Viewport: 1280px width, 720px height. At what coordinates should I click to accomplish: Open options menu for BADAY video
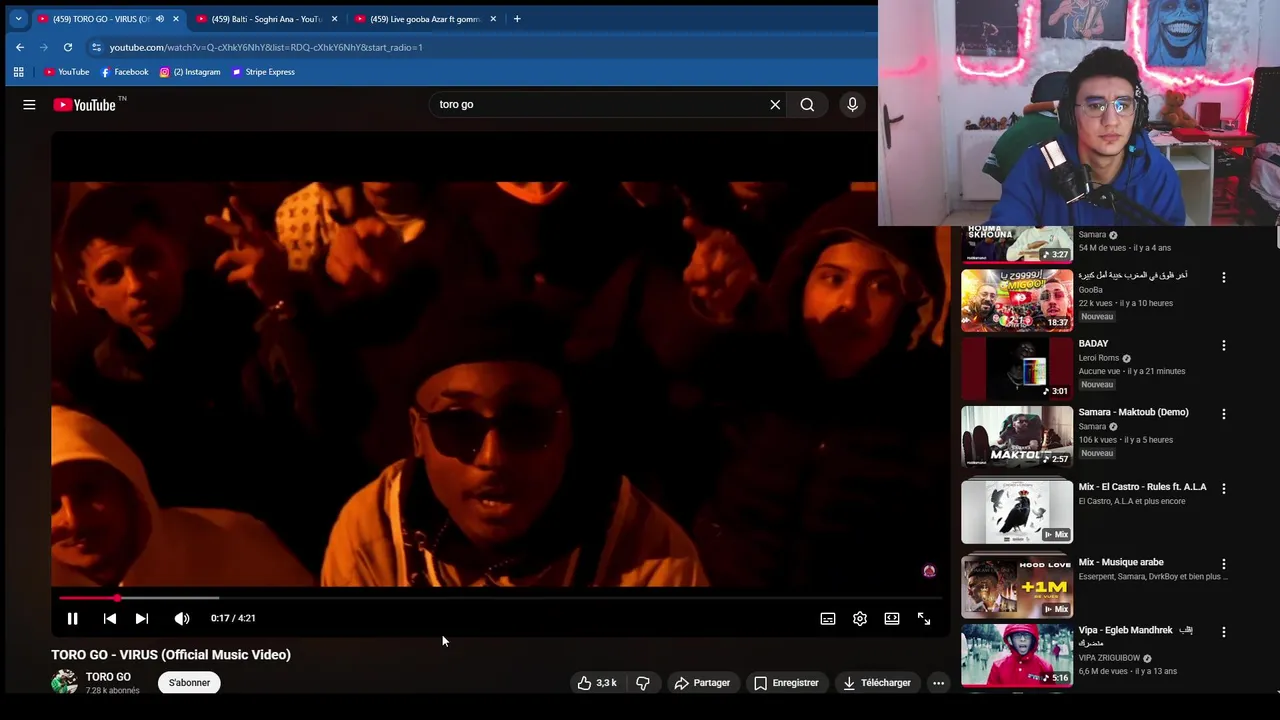(x=1223, y=345)
